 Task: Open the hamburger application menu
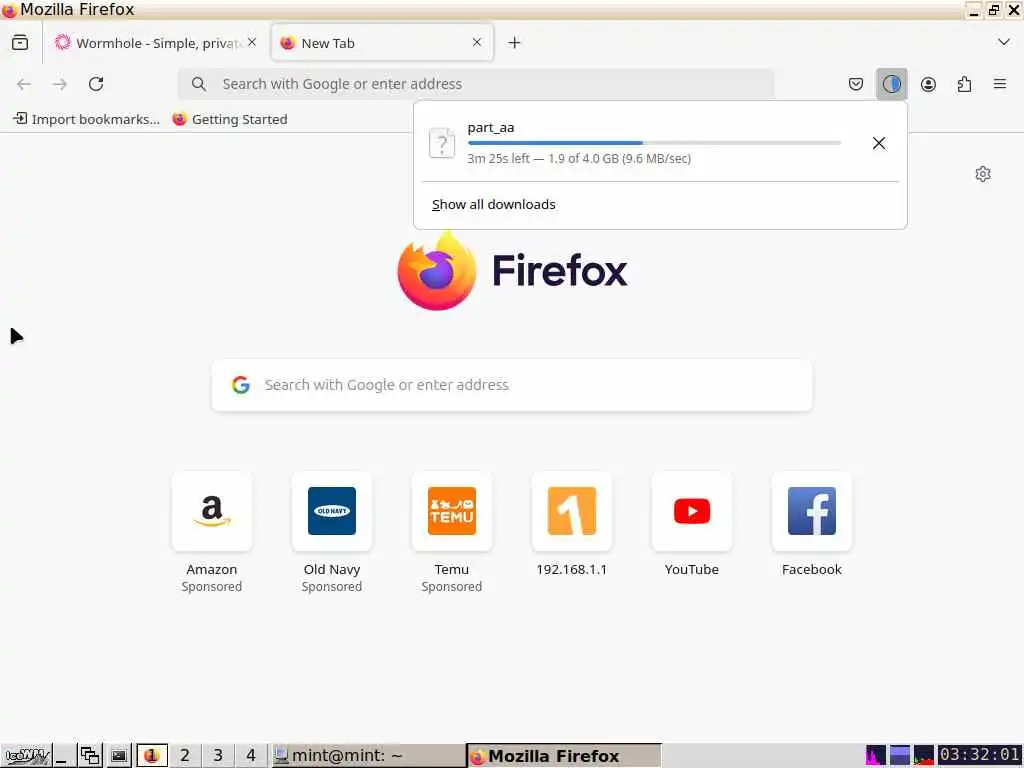[x=1000, y=84]
